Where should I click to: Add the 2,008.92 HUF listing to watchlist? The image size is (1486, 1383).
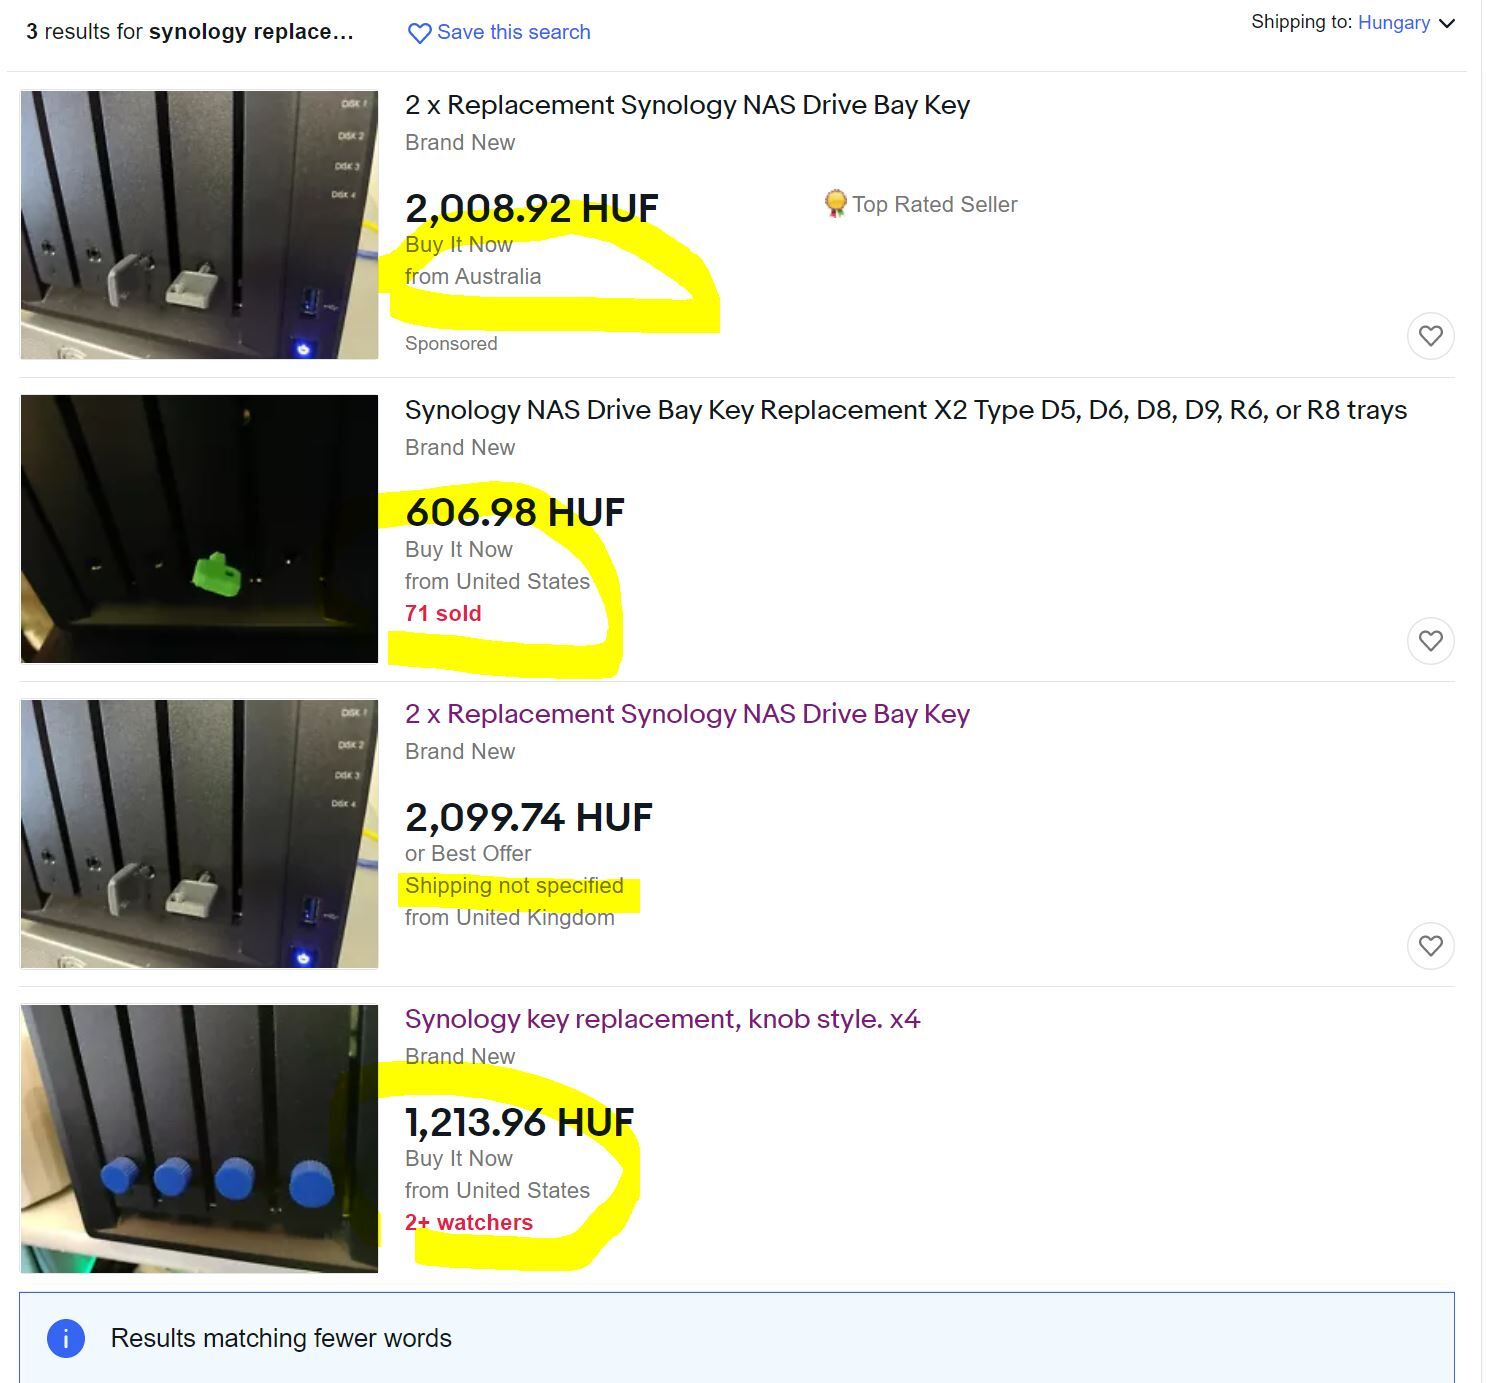[1430, 336]
